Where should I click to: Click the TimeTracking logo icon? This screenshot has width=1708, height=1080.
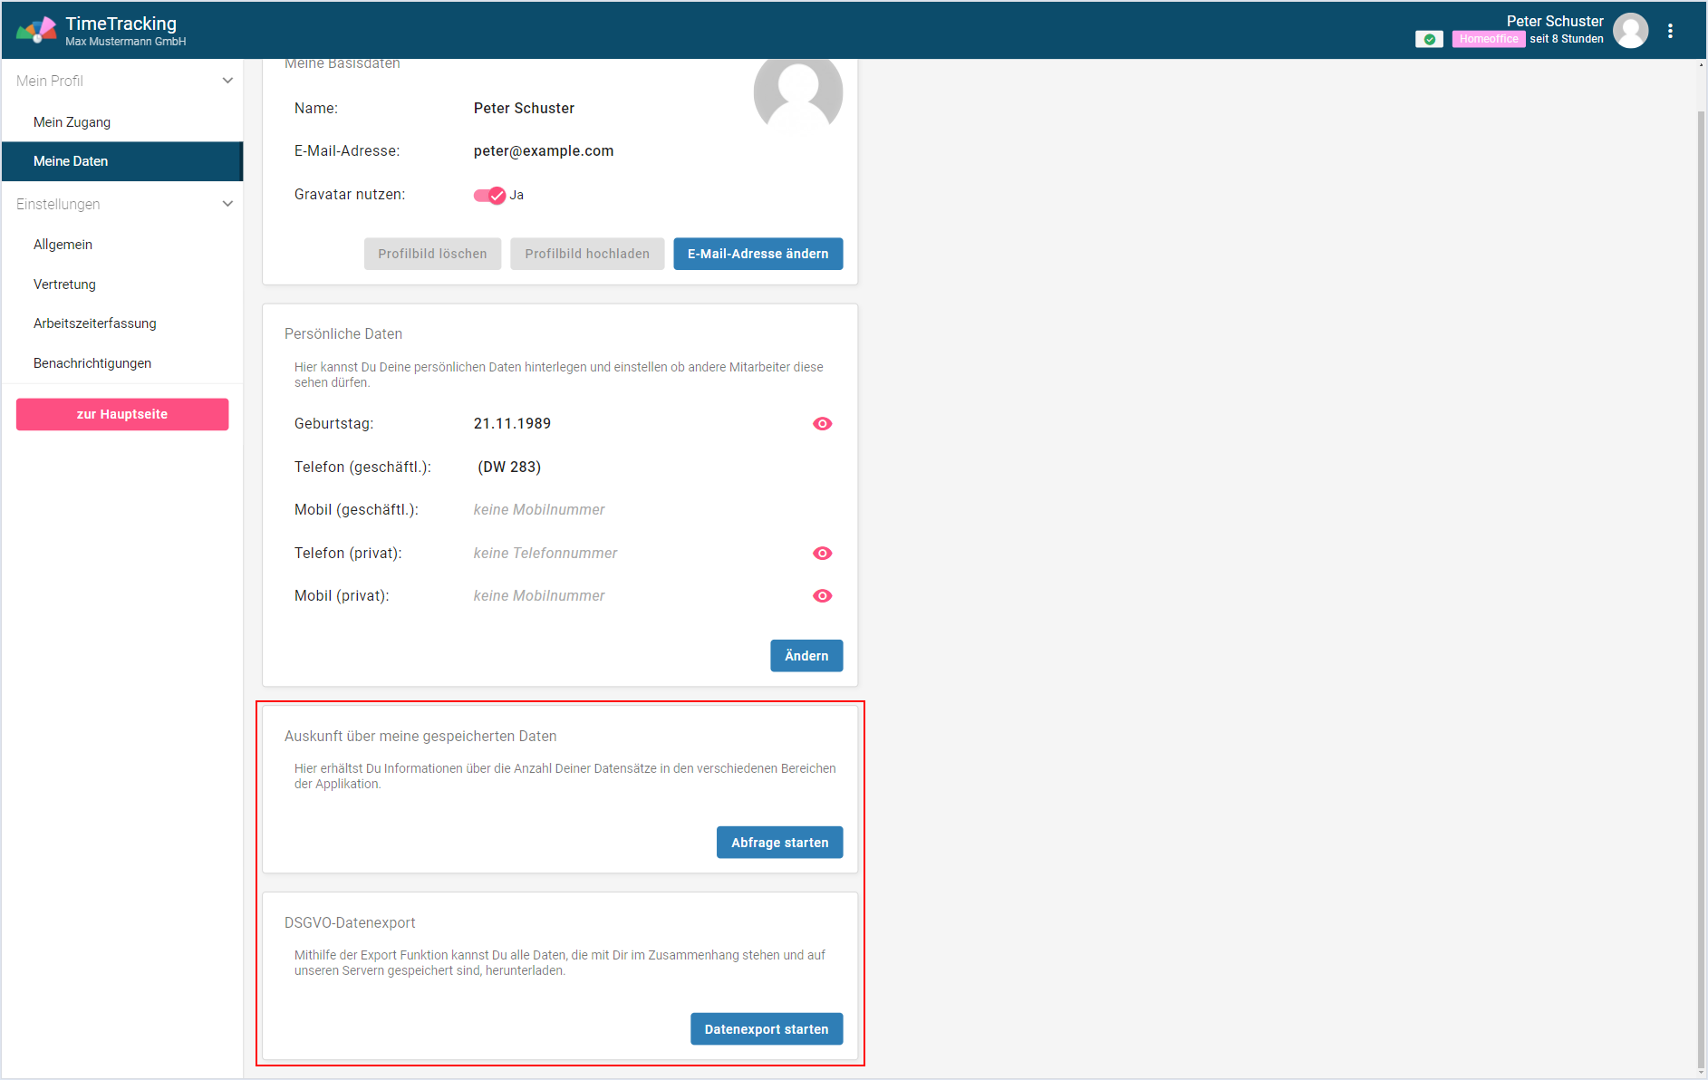point(36,30)
